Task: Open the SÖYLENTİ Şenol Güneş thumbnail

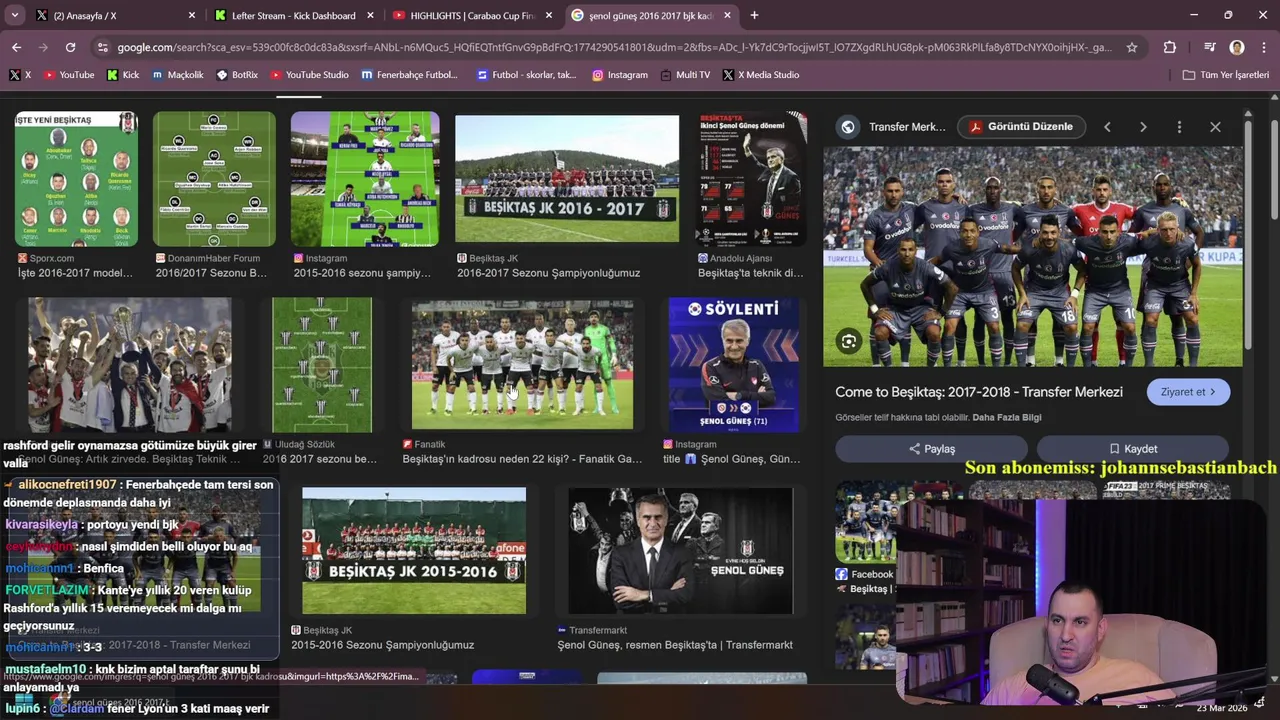Action: (734, 365)
